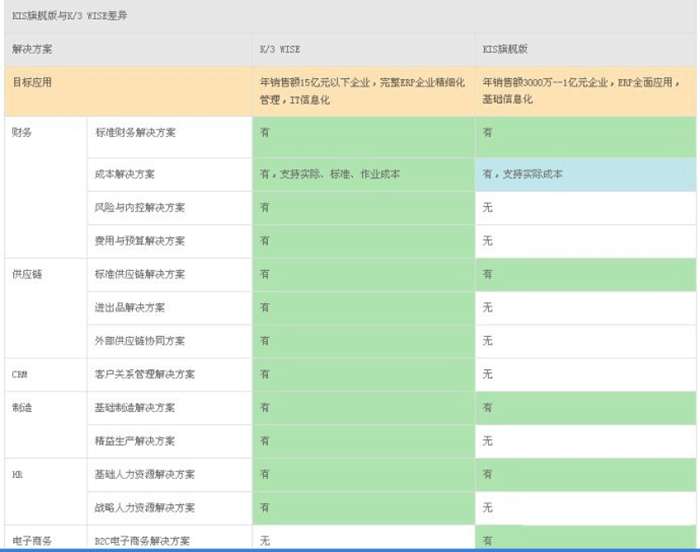This screenshot has width=700, height=552.
Task: Click "基础人力资源解决方案" row label
Action: (145, 474)
